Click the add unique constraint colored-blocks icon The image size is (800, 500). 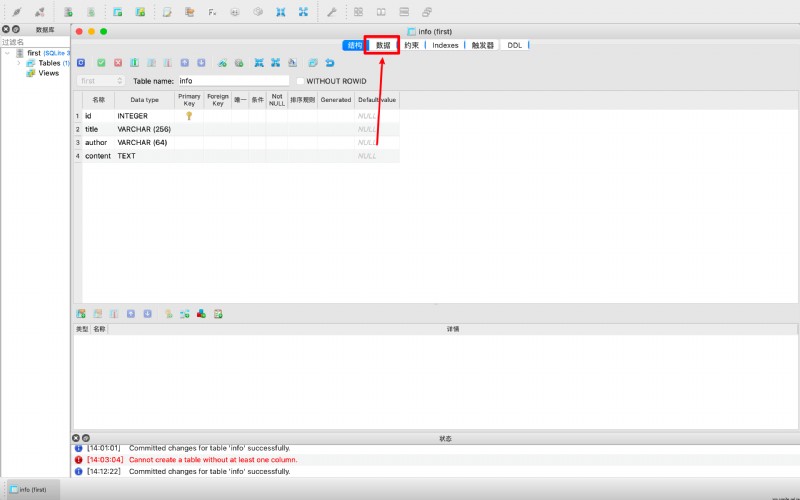pos(201,314)
